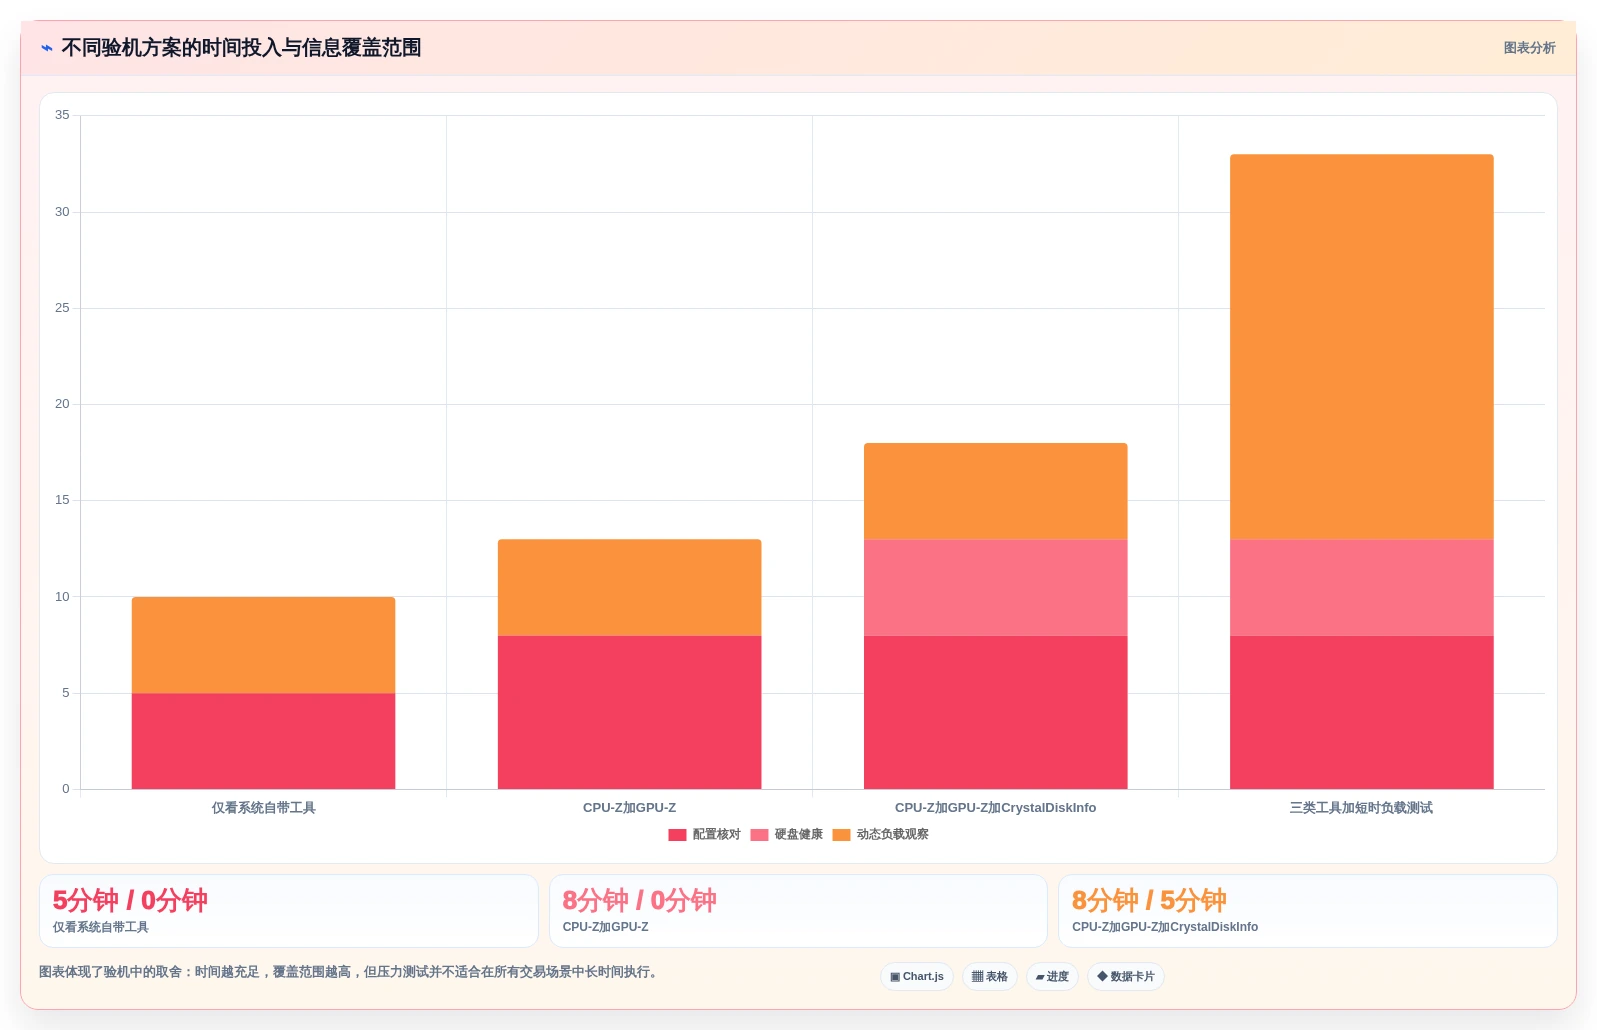
Task: Click the pink 硬盘健康 legend color box
Action: (759, 835)
